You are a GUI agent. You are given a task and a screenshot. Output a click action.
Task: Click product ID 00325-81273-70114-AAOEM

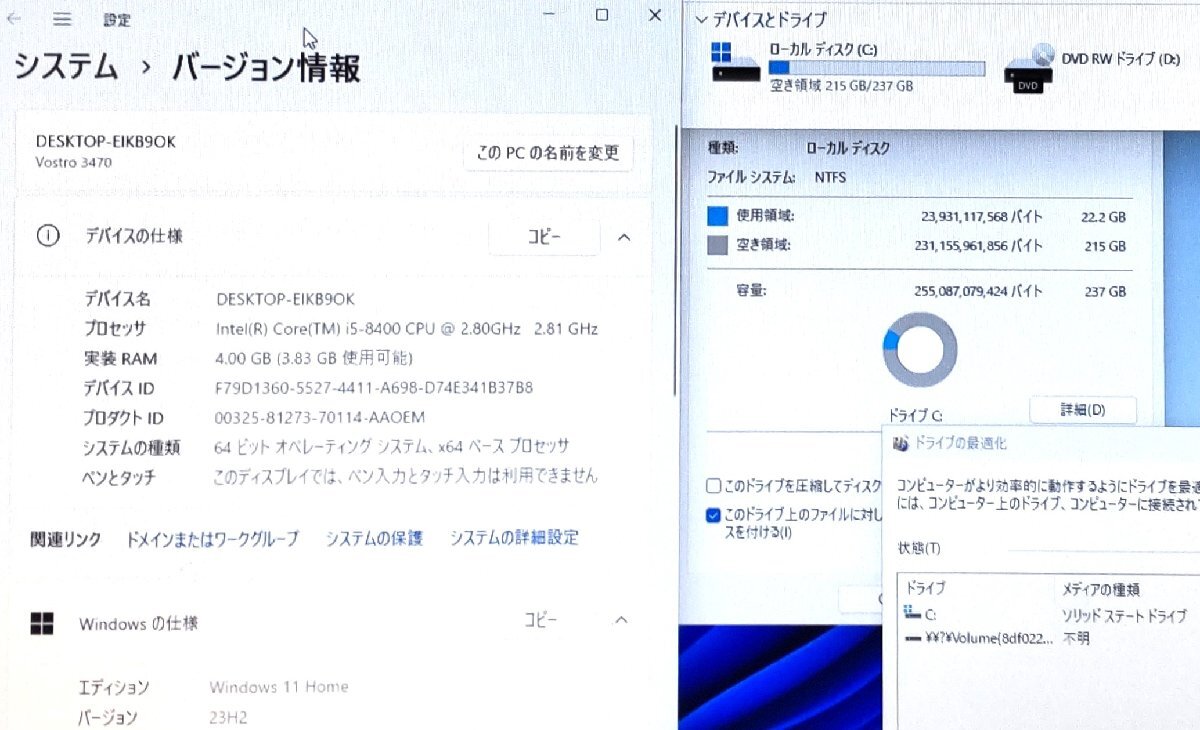320,417
